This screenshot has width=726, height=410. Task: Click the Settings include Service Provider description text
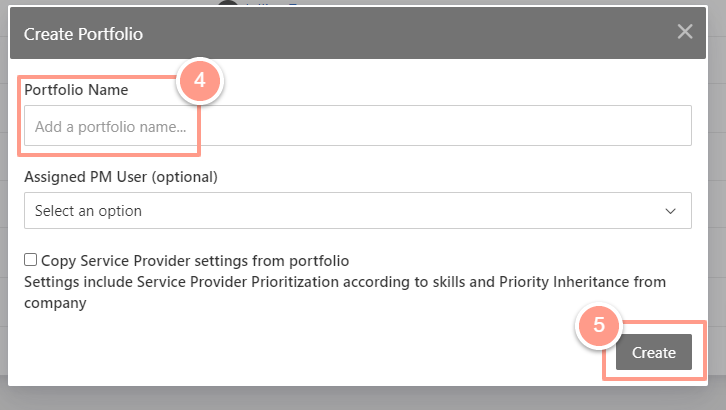pyautogui.click(x=345, y=292)
